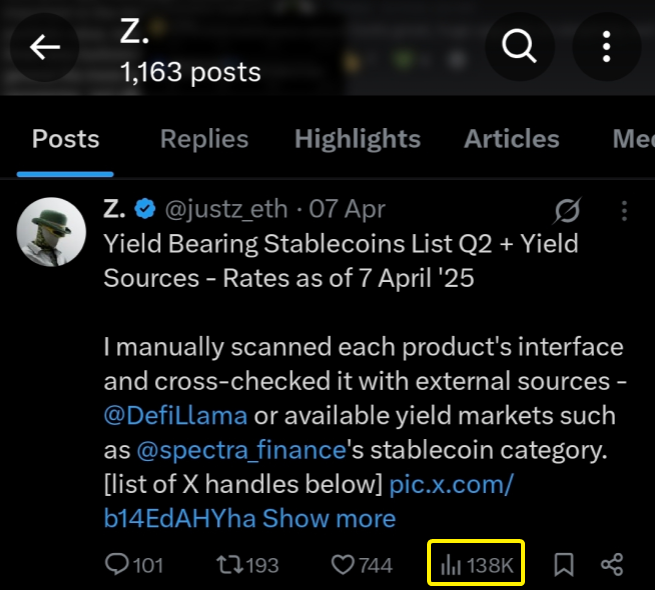Switch to the Replies tab
Image resolution: width=655 pixels, height=590 pixels.
tap(204, 139)
